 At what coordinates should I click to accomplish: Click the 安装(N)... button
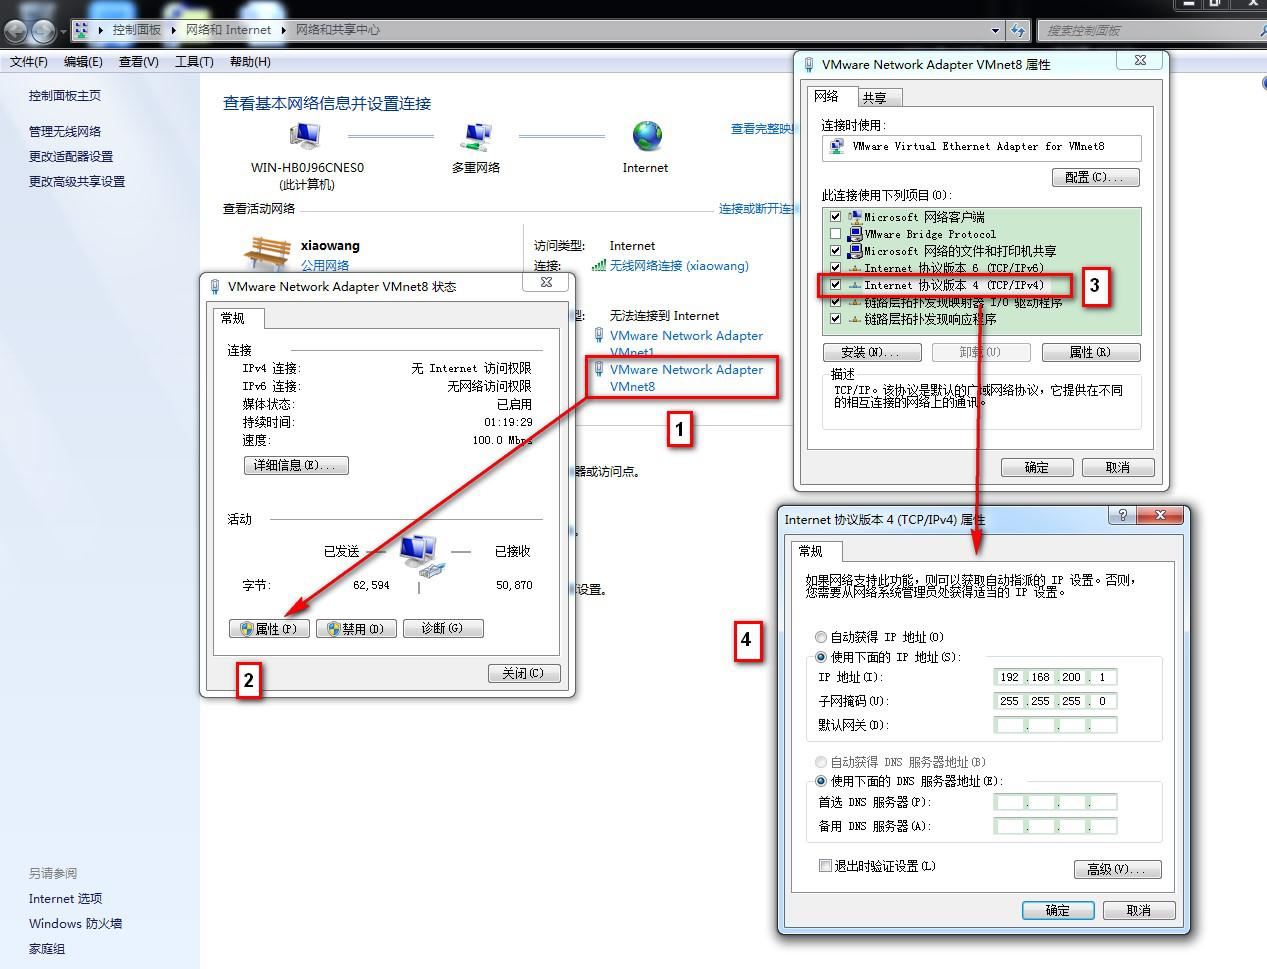click(x=873, y=352)
